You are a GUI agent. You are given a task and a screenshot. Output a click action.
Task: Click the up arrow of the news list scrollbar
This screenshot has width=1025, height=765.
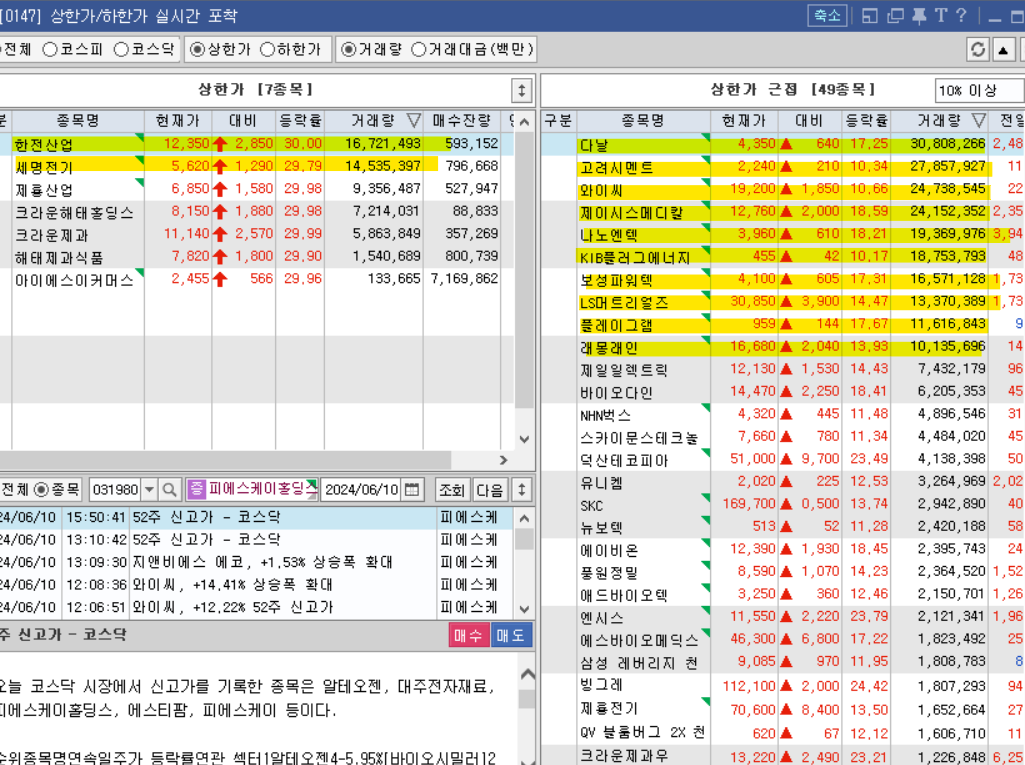tap(524, 518)
